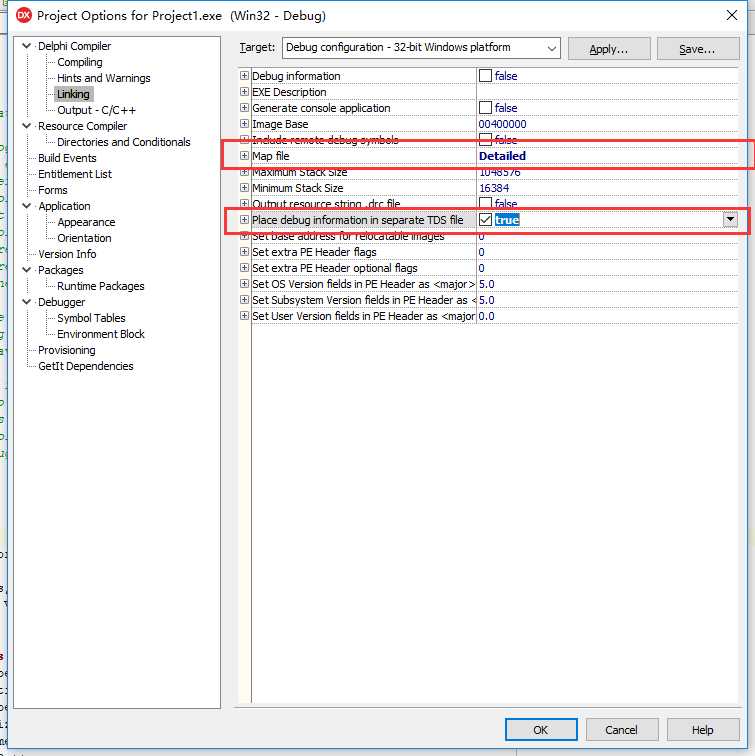Open the Target configuration combo box
This screenshot has width=755, height=756.
[421, 48]
